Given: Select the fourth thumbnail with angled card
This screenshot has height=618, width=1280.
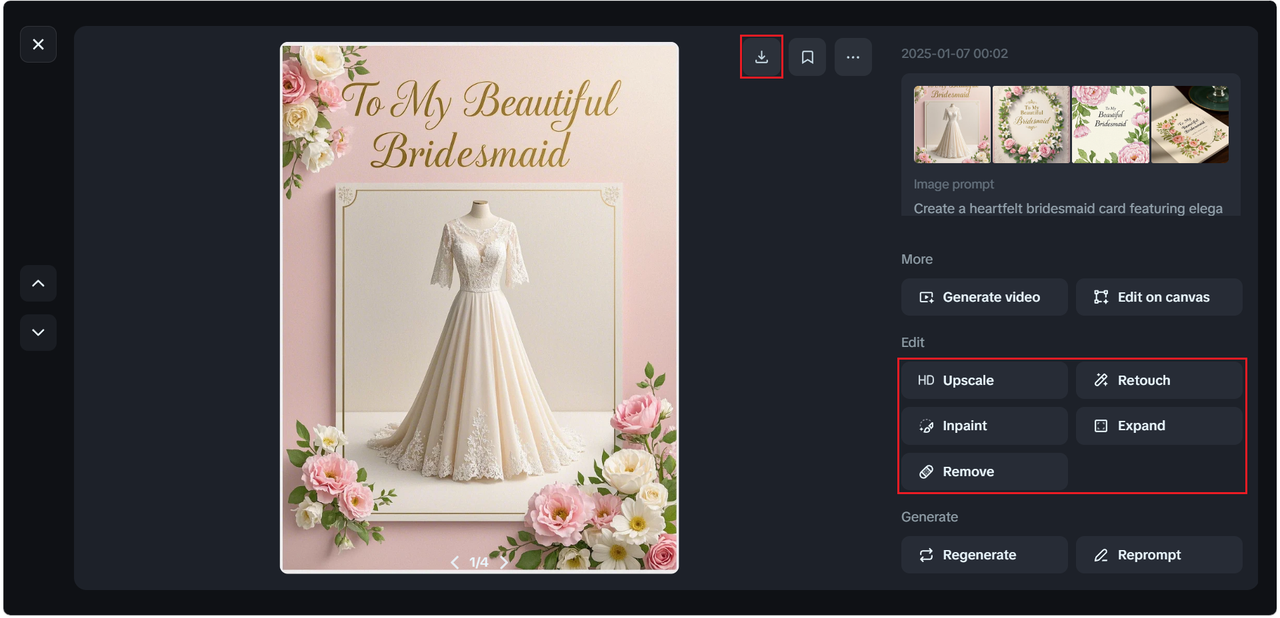Looking at the screenshot, I should (1190, 124).
